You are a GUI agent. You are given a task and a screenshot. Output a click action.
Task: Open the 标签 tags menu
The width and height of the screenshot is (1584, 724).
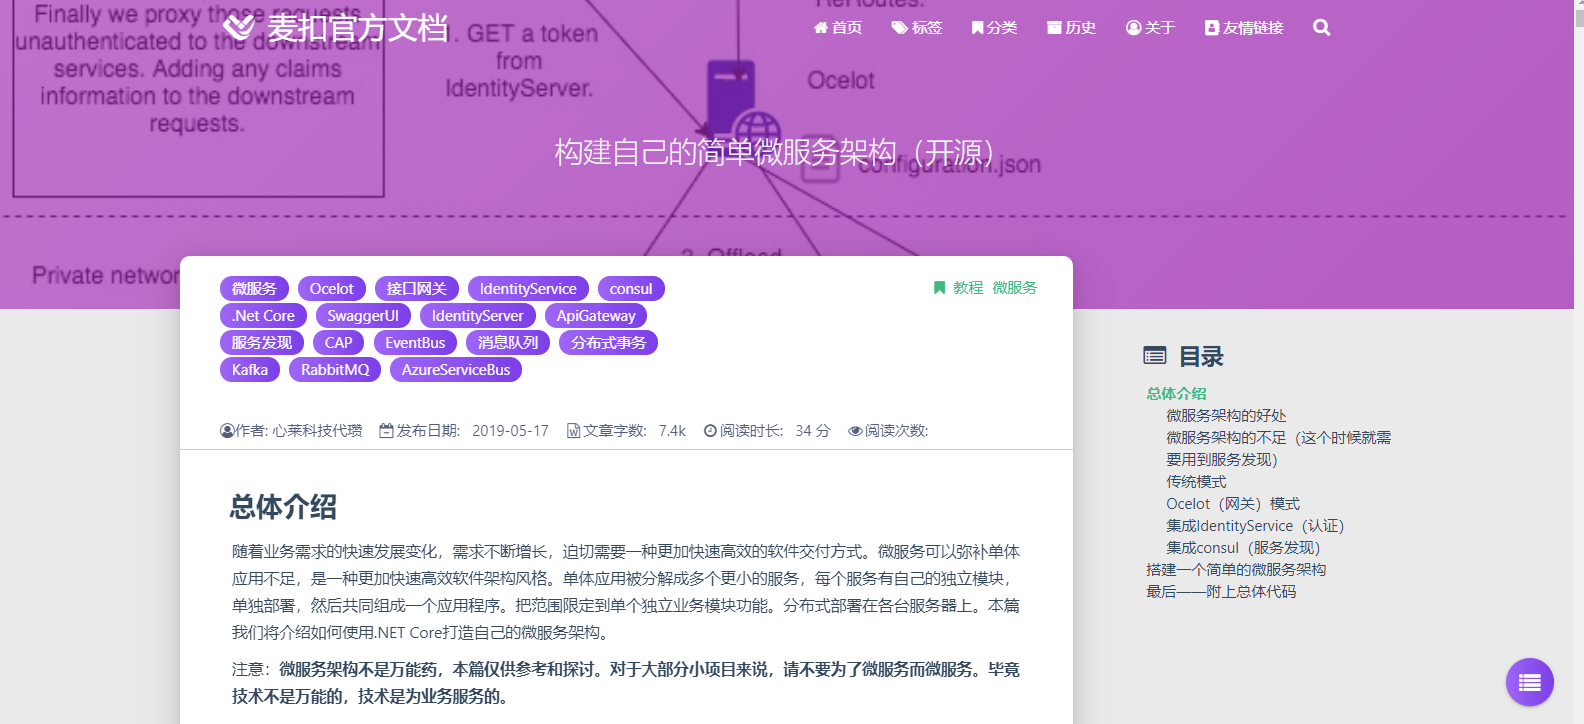coord(917,28)
